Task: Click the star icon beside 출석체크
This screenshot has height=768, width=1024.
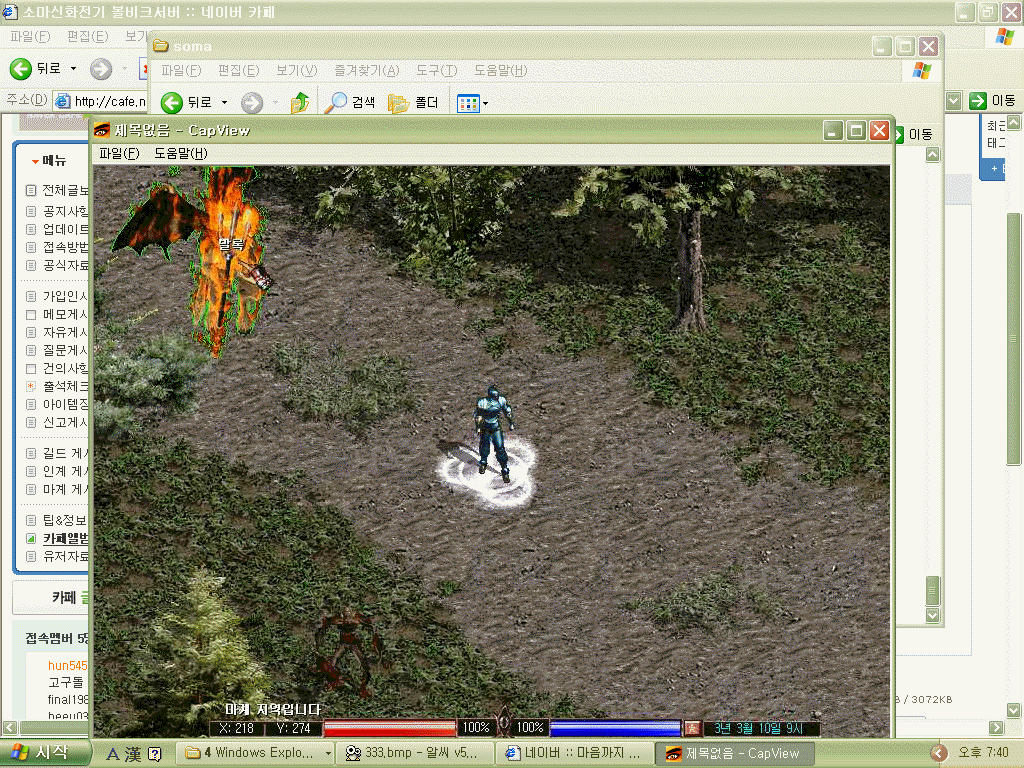Action: 31,387
